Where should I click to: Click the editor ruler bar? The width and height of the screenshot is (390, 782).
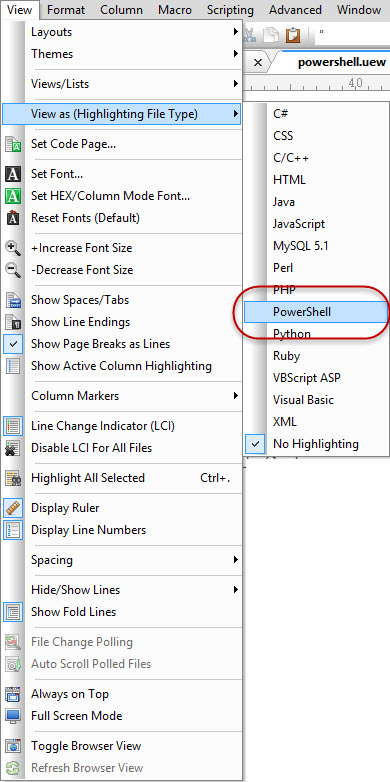click(x=316, y=83)
